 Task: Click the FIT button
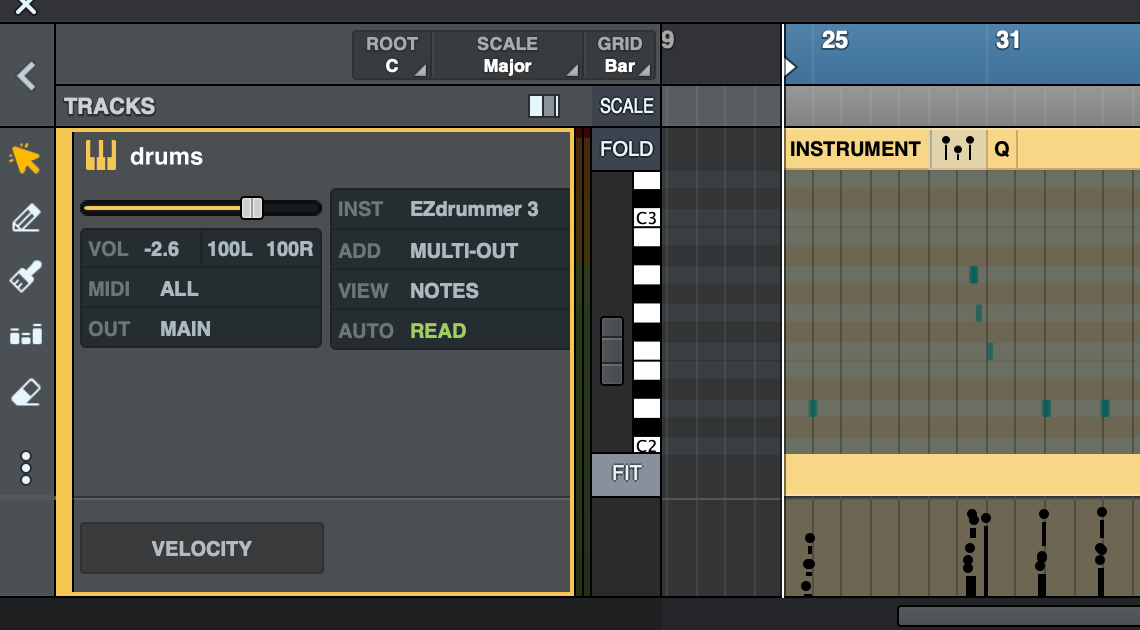click(x=626, y=474)
